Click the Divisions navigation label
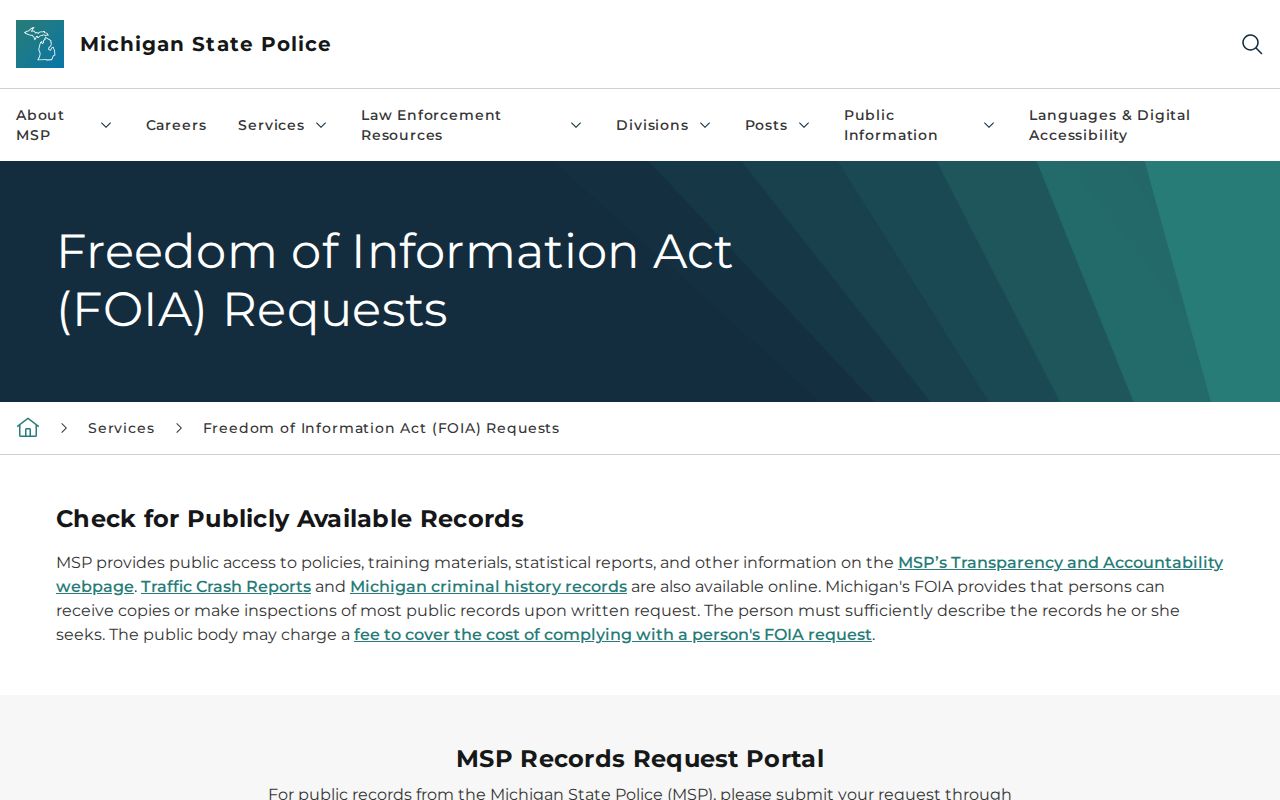This screenshot has height=800, width=1280. (652, 125)
